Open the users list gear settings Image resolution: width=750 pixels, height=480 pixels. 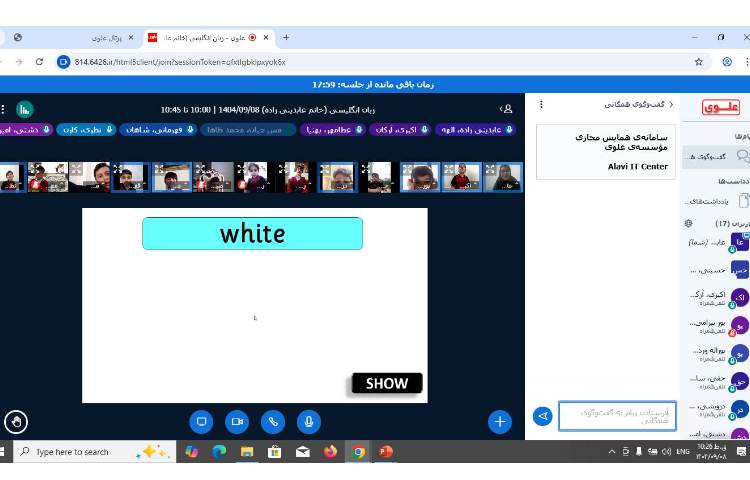click(688, 223)
